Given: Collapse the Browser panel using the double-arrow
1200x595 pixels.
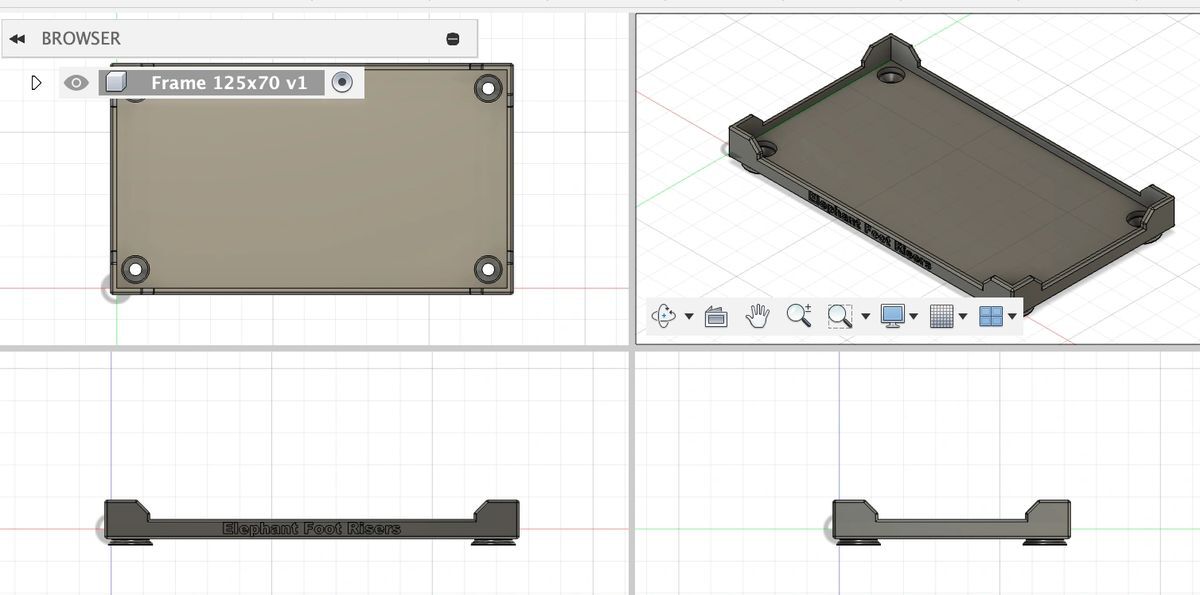Looking at the screenshot, I should click(17, 38).
